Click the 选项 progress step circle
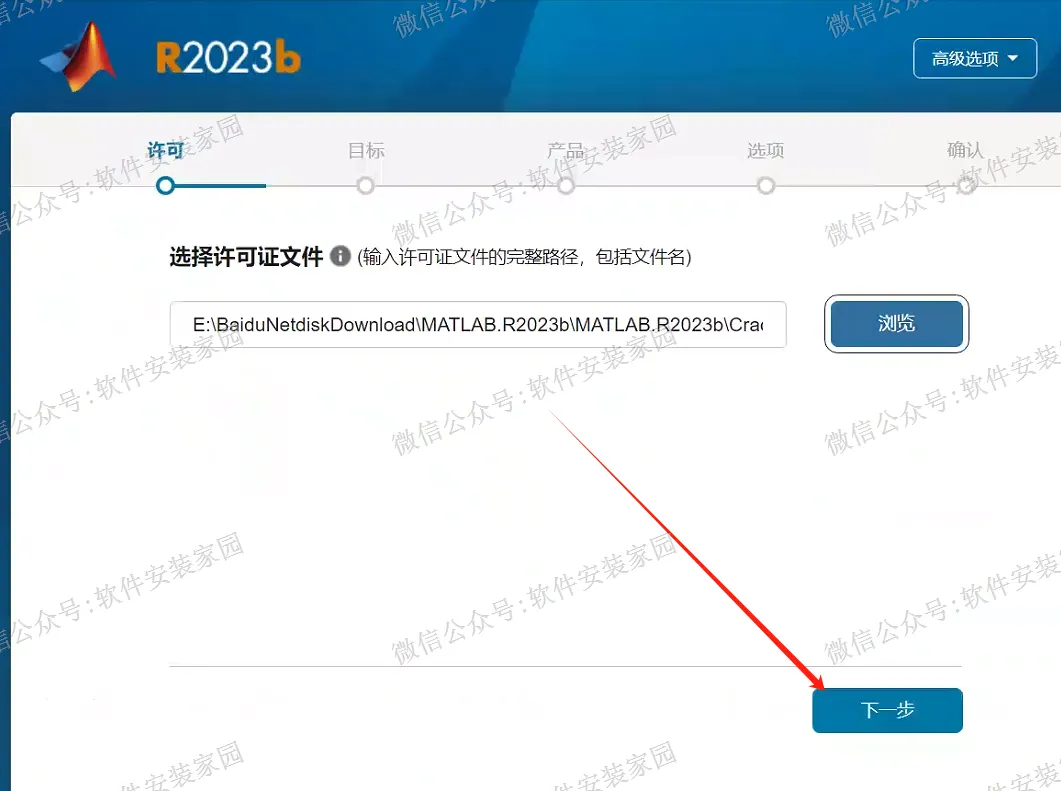 point(766,185)
